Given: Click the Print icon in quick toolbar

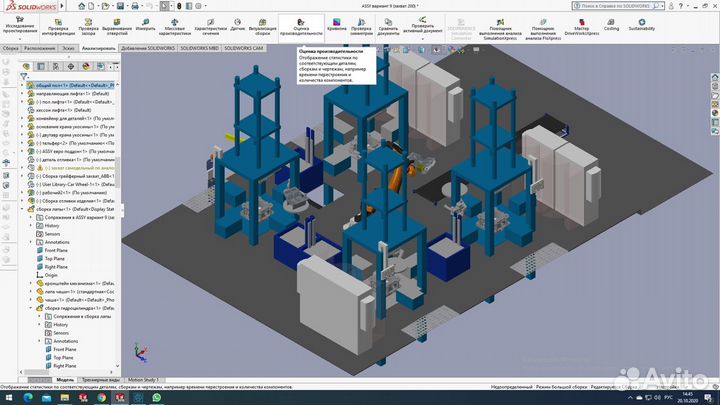Looking at the screenshot, I should click(135, 6).
